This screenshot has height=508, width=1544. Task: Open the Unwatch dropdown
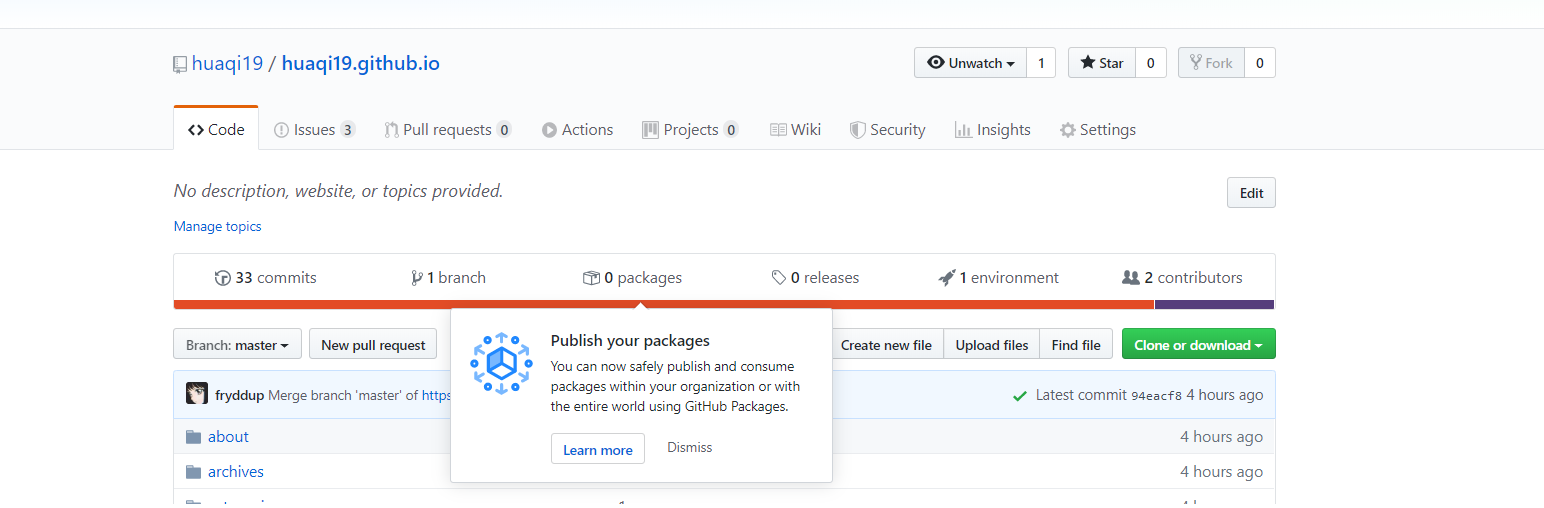click(x=971, y=63)
